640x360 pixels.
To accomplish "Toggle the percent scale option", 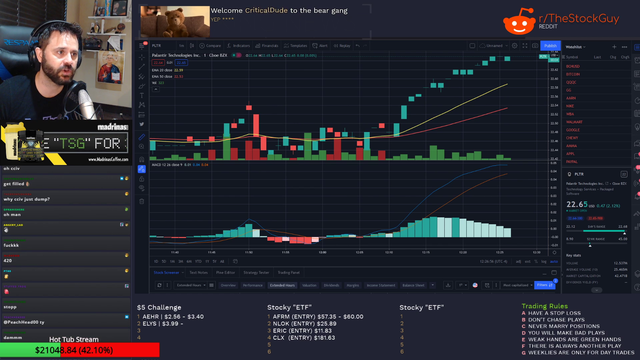I will tap(536, 262).
